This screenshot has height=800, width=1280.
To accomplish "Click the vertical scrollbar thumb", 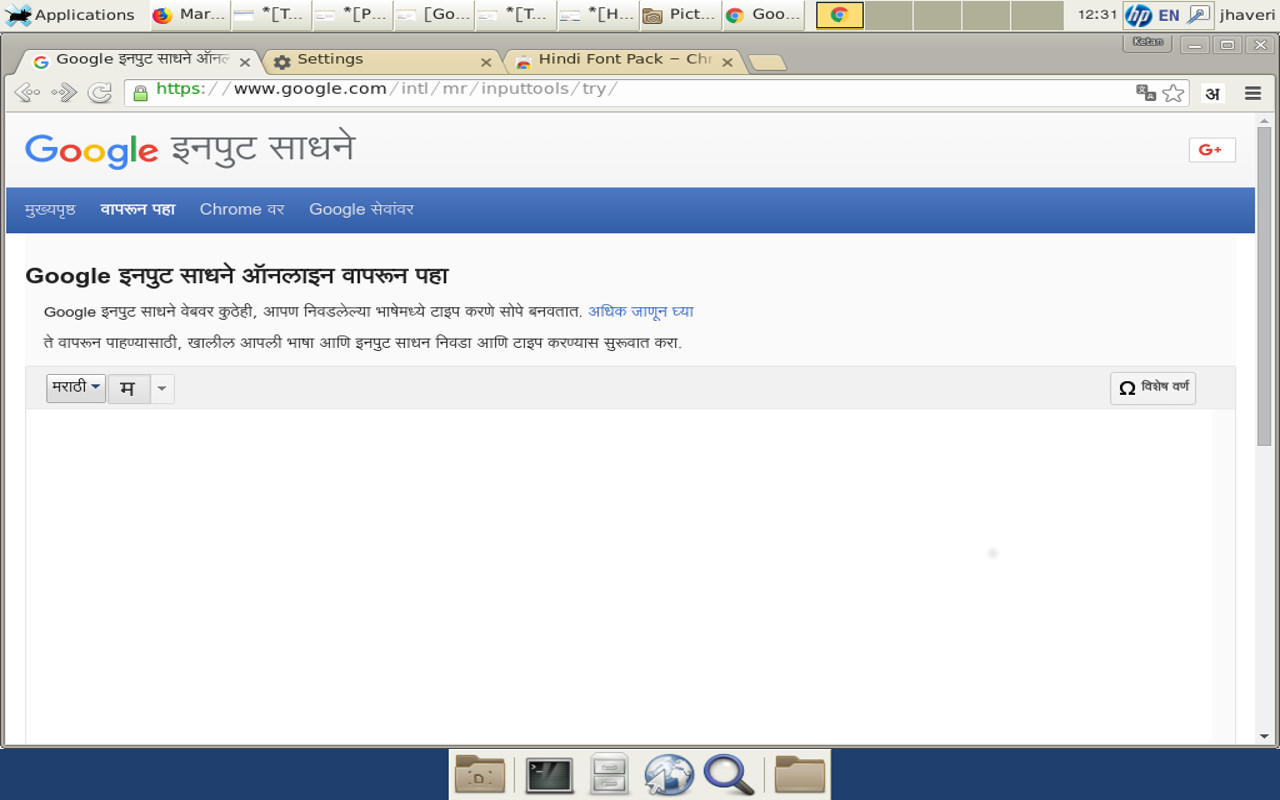I will tap(1264, 286).
